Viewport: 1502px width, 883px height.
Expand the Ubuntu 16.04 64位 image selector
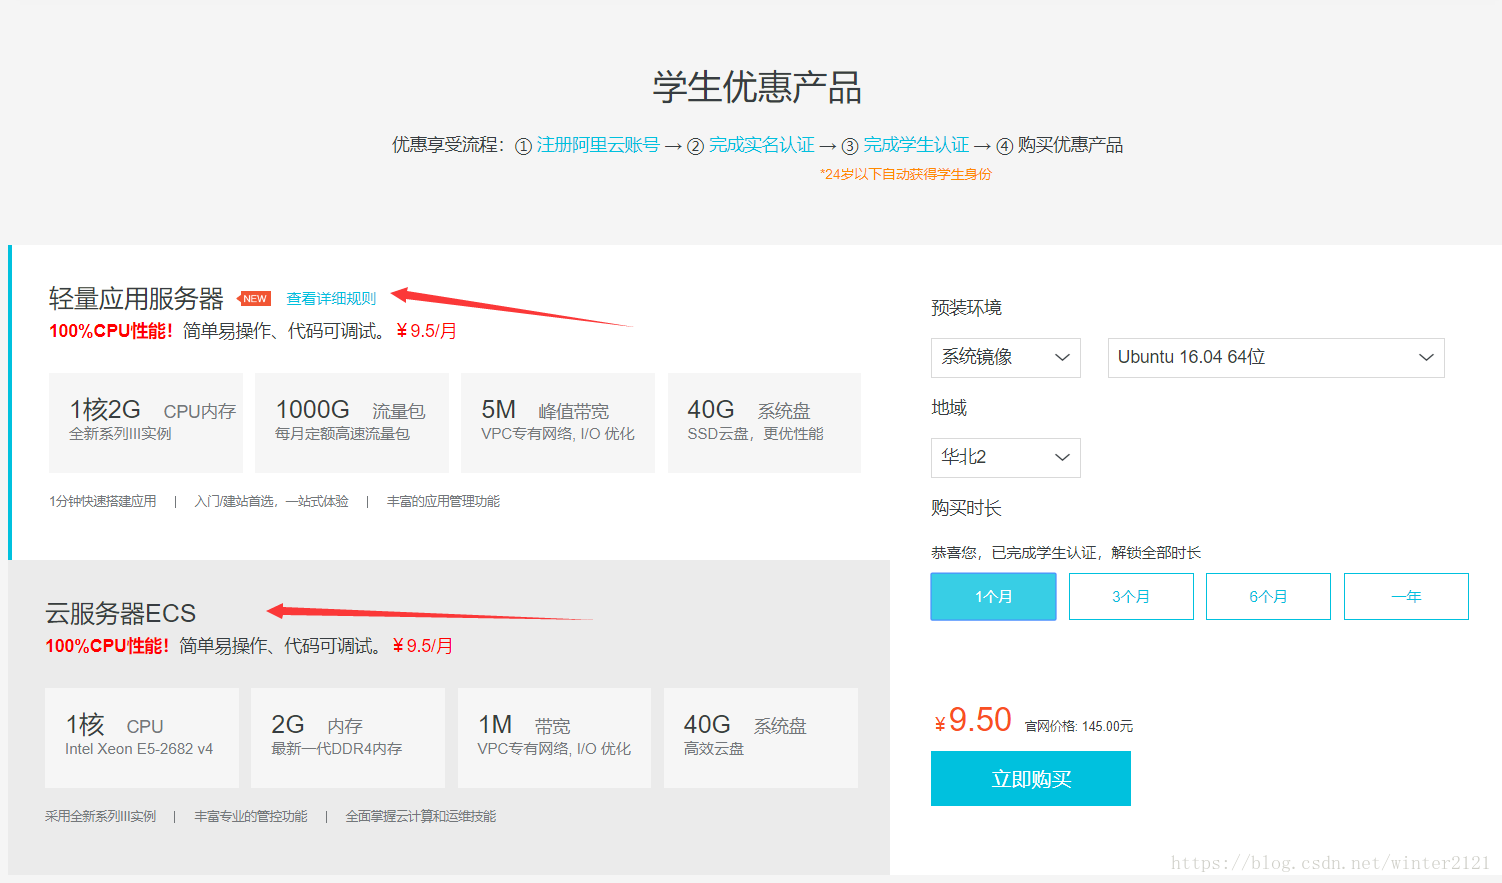(x=1275, y=357)
